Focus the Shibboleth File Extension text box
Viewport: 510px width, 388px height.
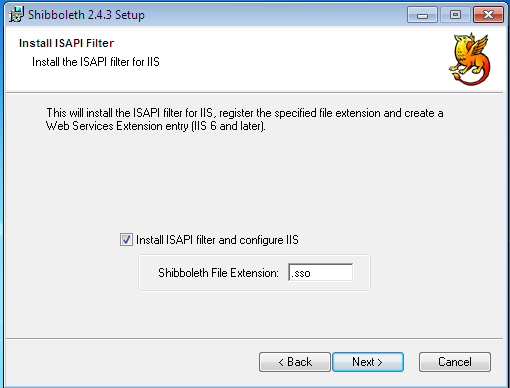pos(320,273)
